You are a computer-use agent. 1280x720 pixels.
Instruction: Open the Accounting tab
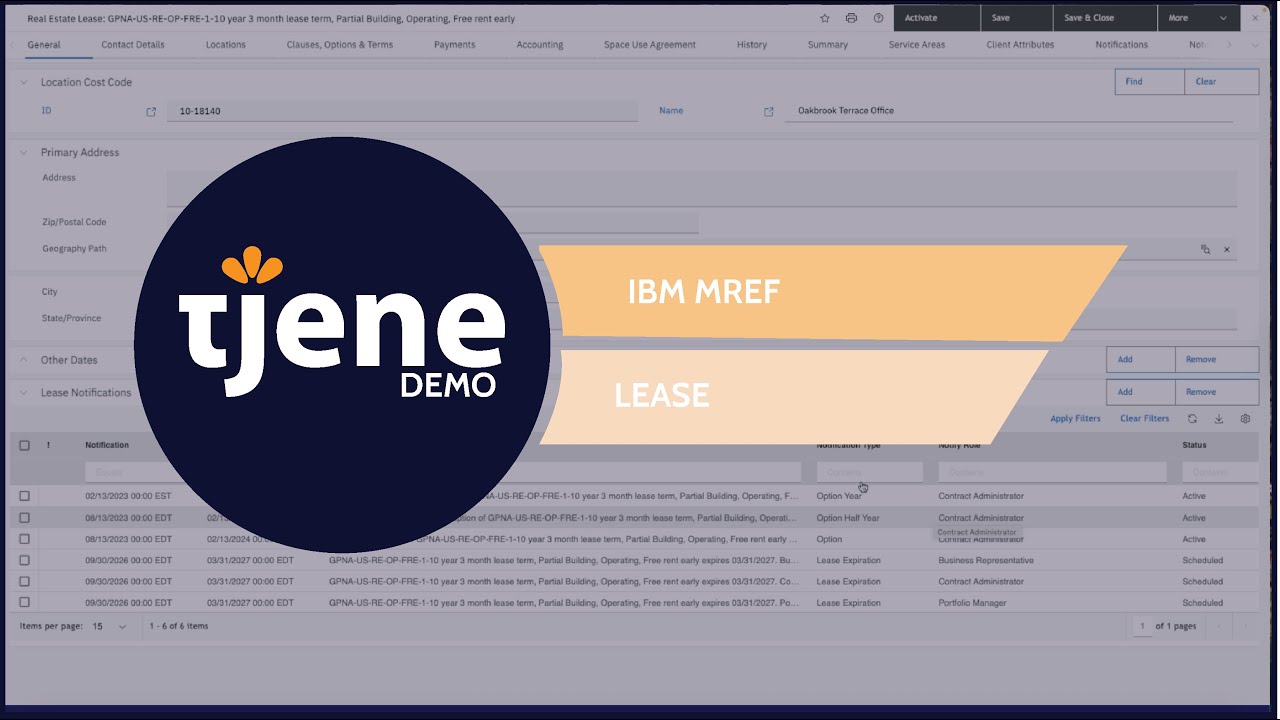click(x=540, y=45)
